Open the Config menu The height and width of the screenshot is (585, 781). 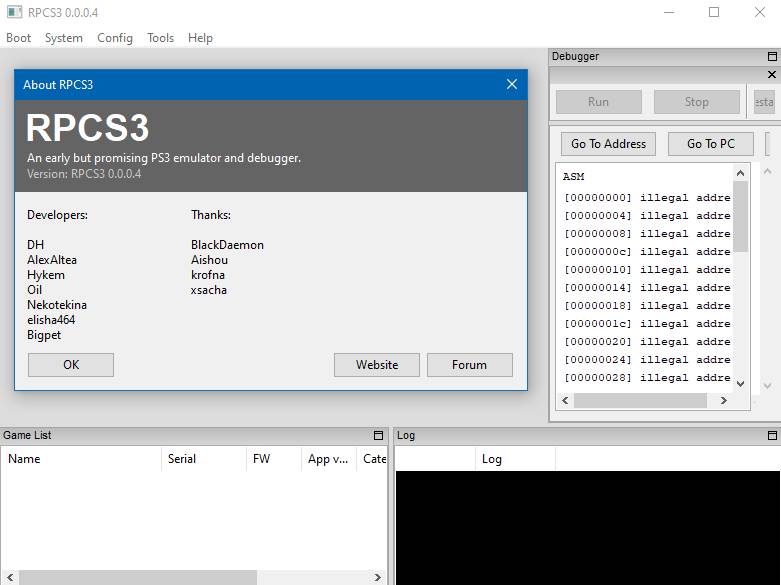tap(115, 38)
